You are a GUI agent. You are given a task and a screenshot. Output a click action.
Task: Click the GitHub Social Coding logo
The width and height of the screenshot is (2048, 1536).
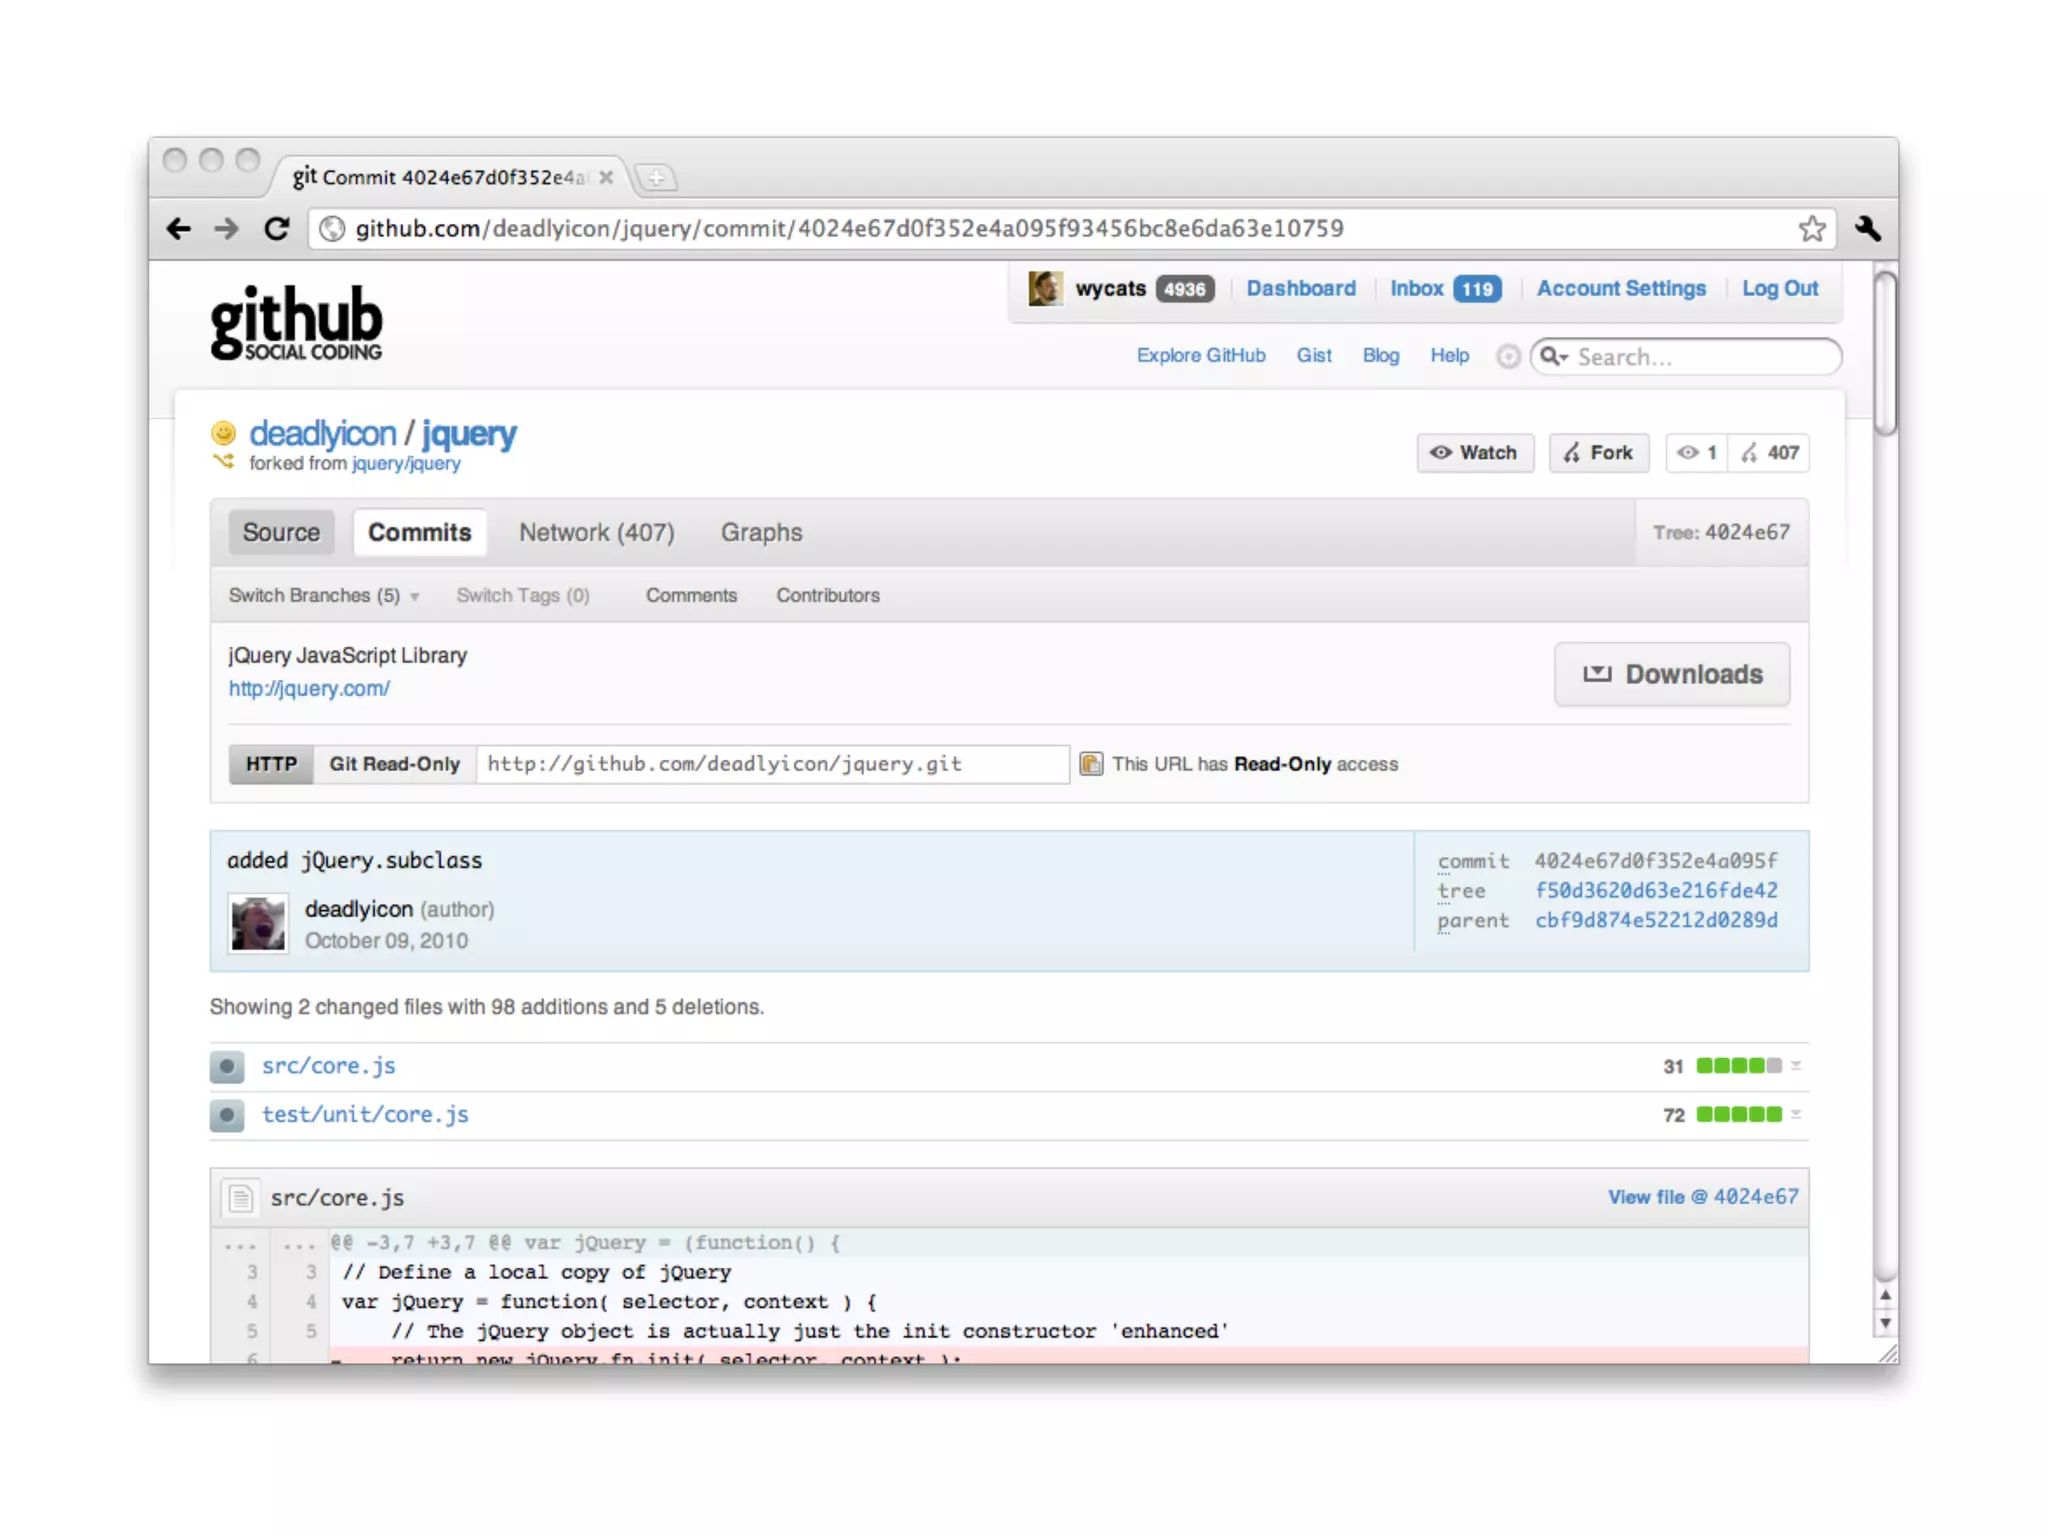coord(296,322)
